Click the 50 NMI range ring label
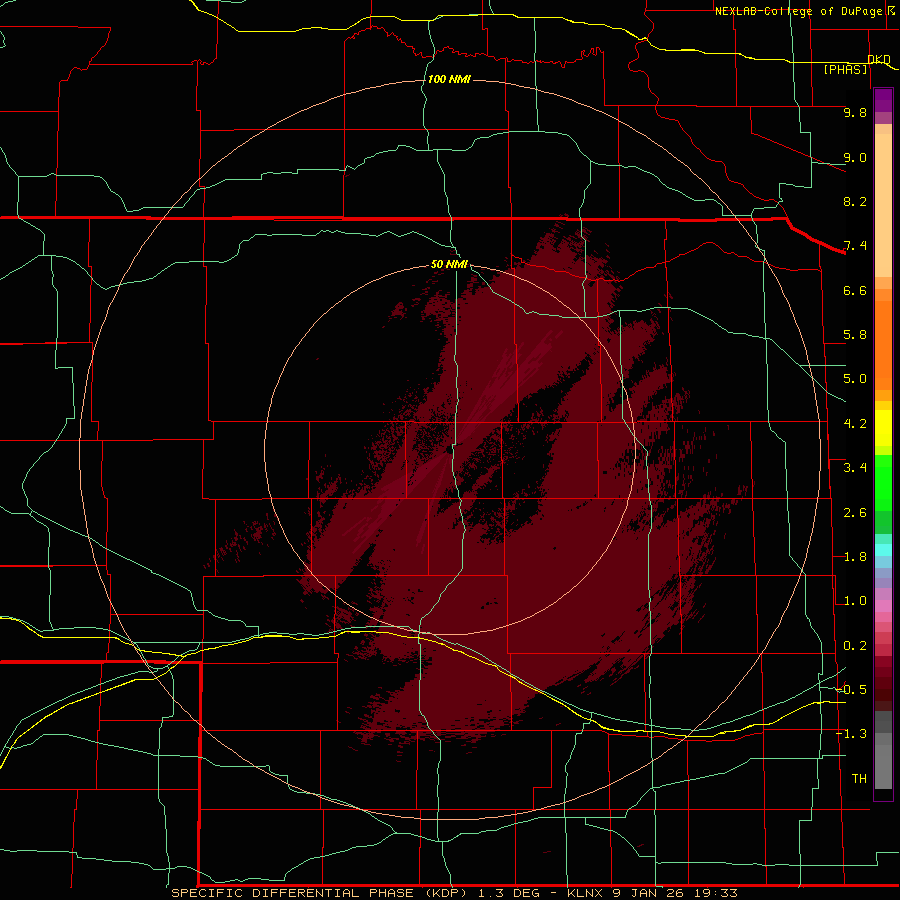900x900 pixels. 449,264
